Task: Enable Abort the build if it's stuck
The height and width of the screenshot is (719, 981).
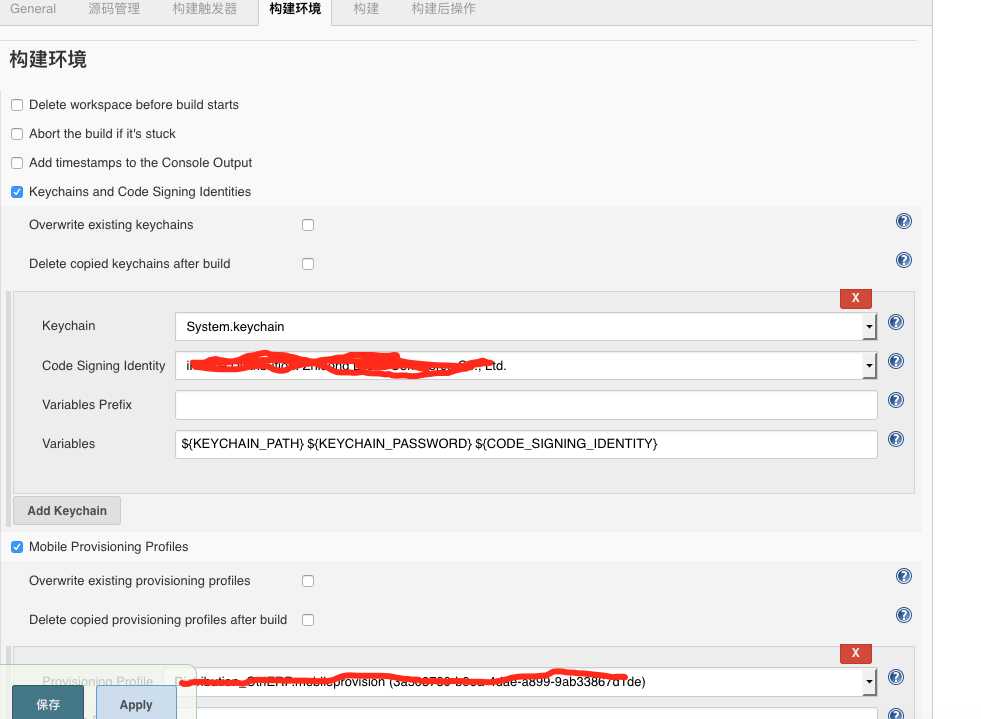Action: (x=17, y=134)
